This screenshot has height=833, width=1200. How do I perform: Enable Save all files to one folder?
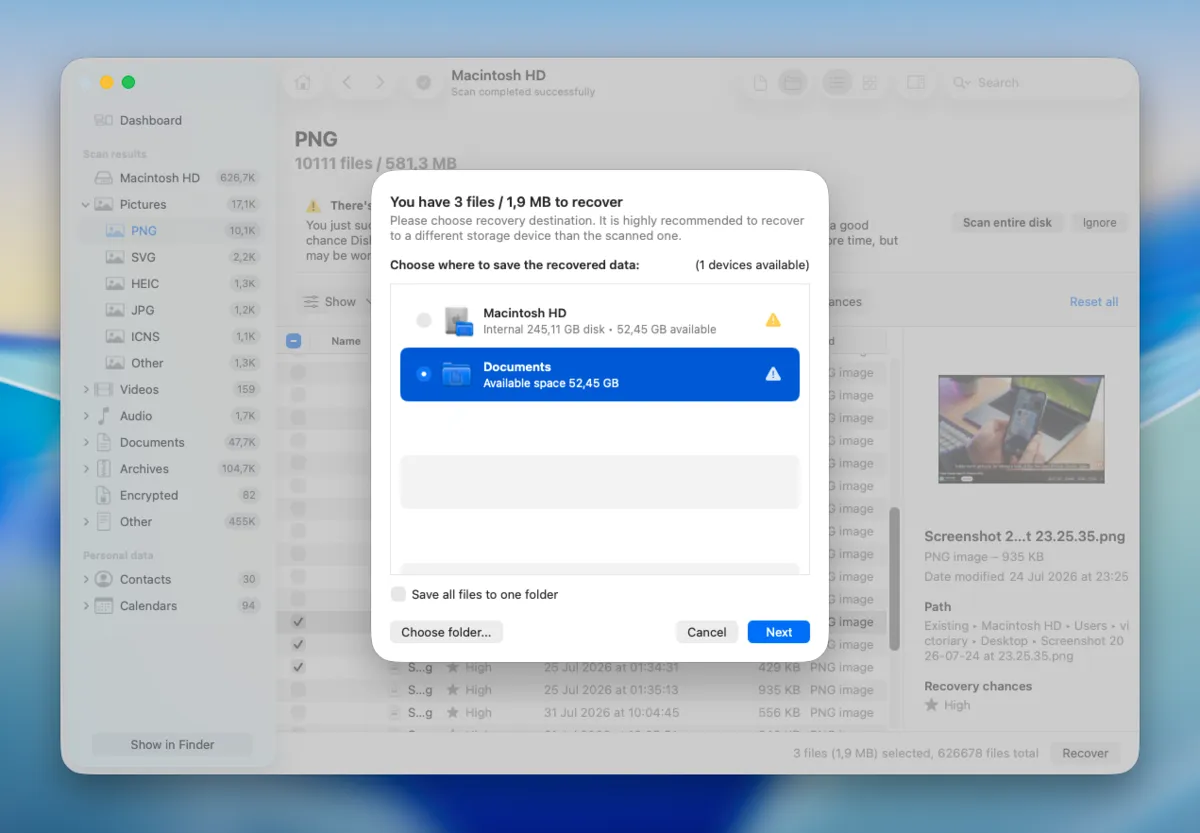coord(399,594)
